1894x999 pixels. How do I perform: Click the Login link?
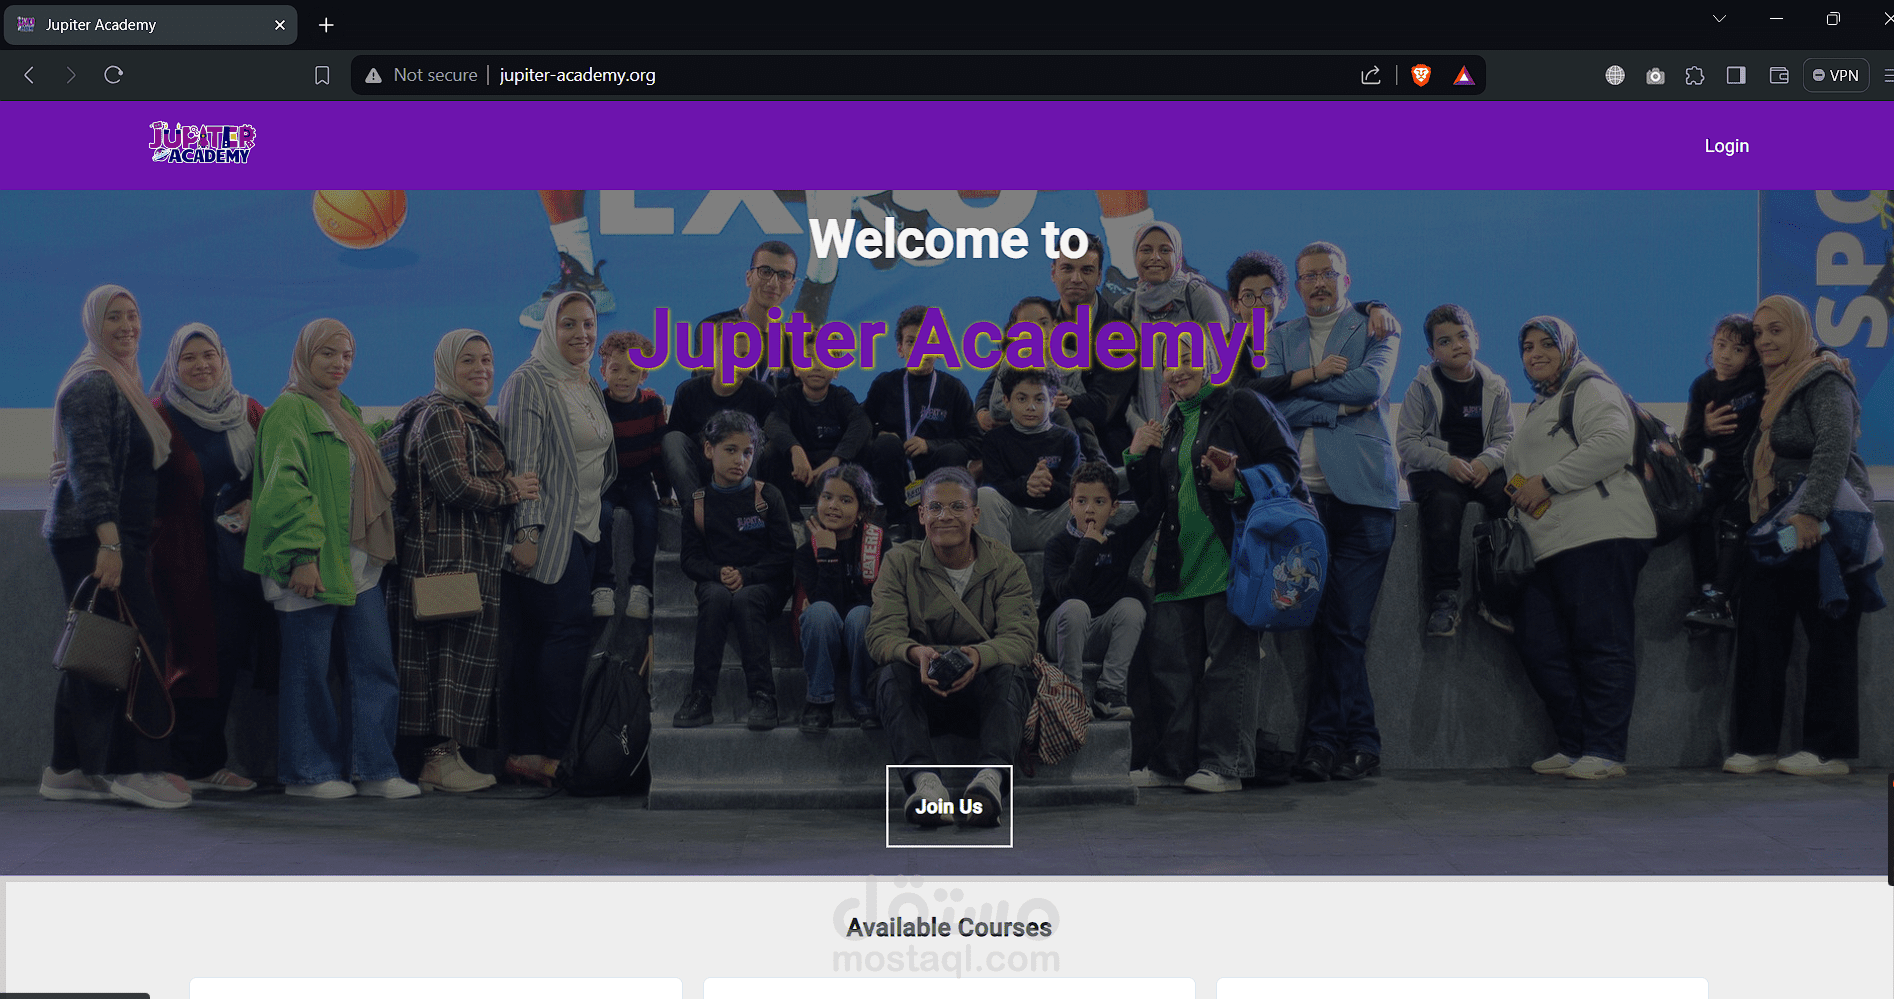1726,146
